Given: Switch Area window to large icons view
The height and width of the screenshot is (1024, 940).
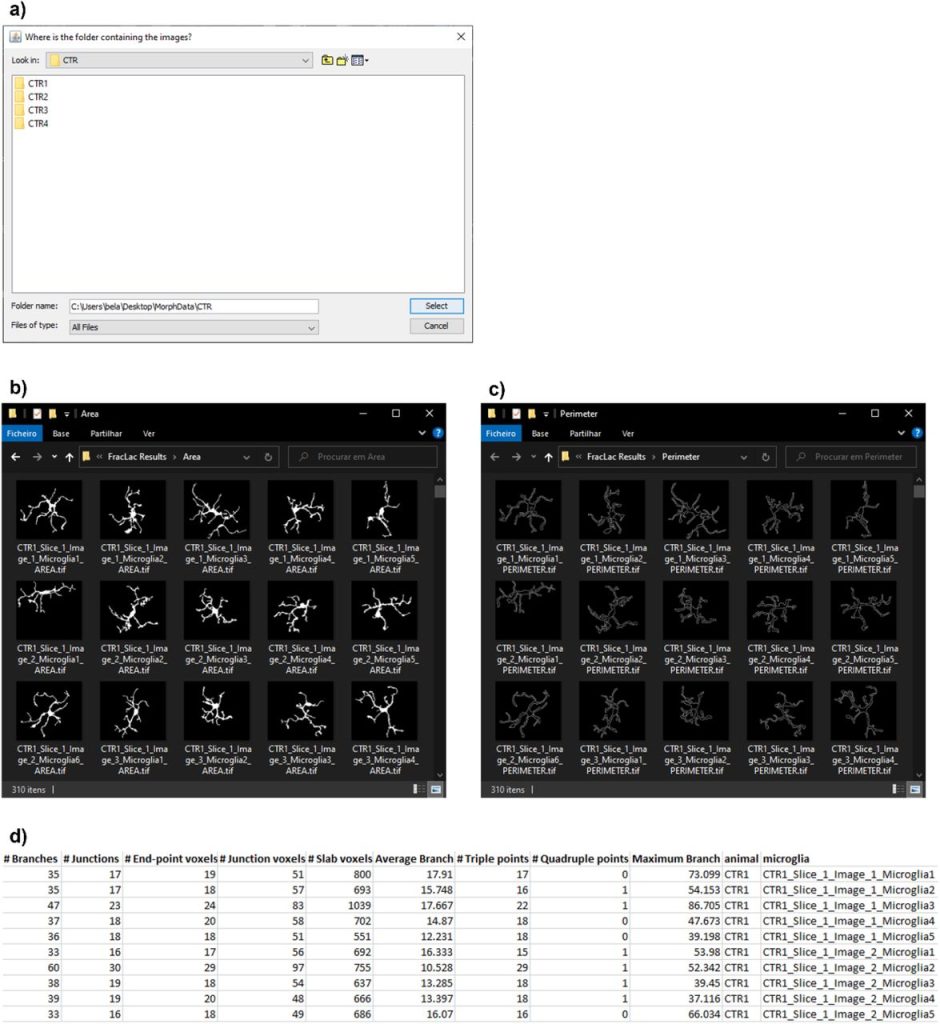Looking at the screenshot, I should pos(436,789).
